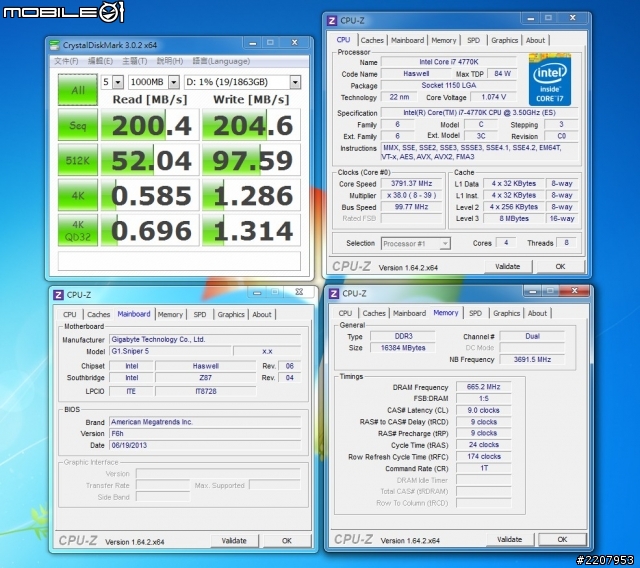
Task: Click the Seq read result 200.4
Action: pyautogui.click(x=150, y=125)
